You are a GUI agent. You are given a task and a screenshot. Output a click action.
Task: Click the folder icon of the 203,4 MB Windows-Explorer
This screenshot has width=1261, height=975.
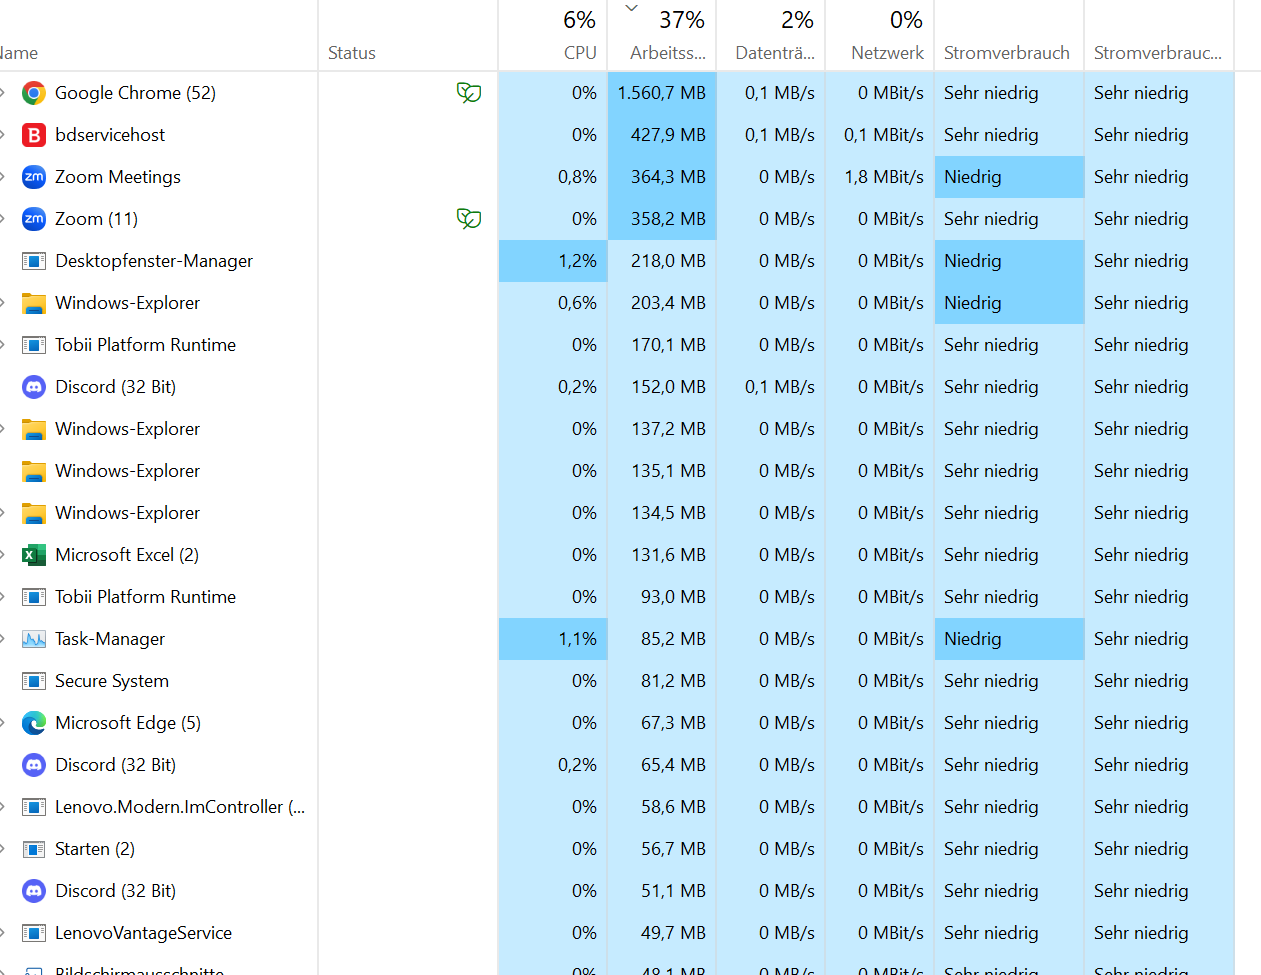click(x=34, y=303)
